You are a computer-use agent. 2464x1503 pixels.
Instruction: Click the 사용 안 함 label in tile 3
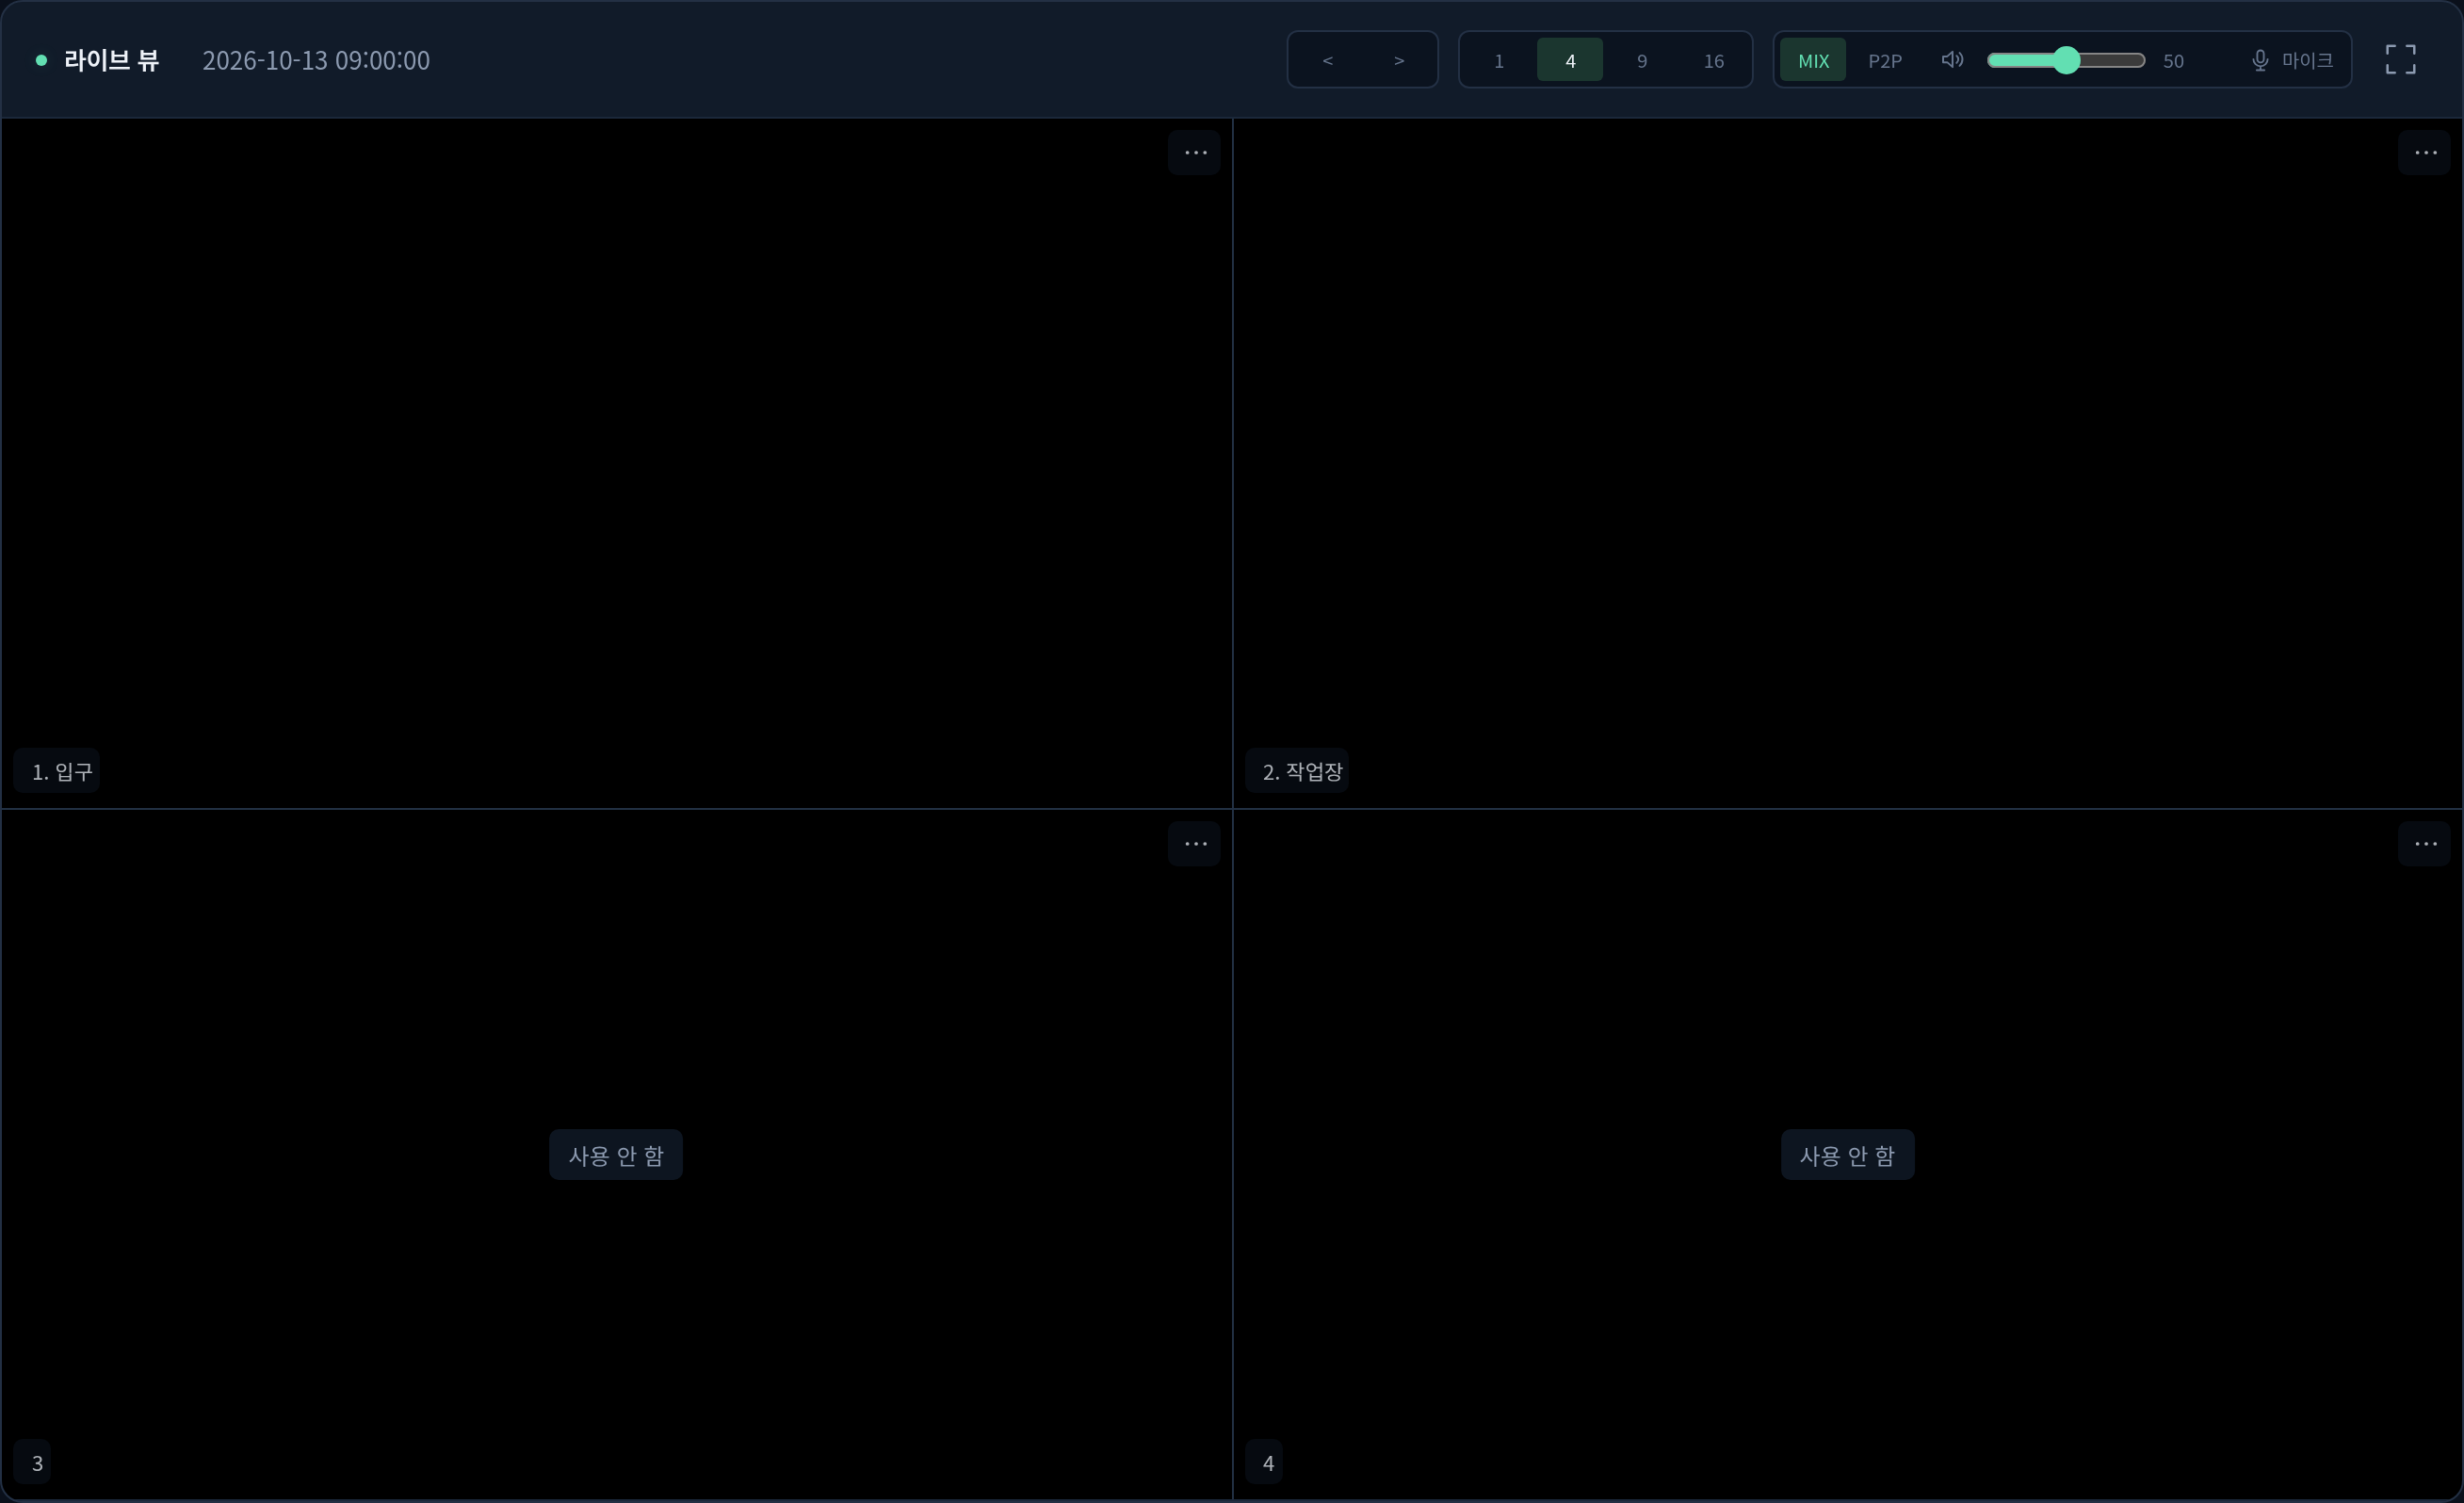tap(616, 1155)
